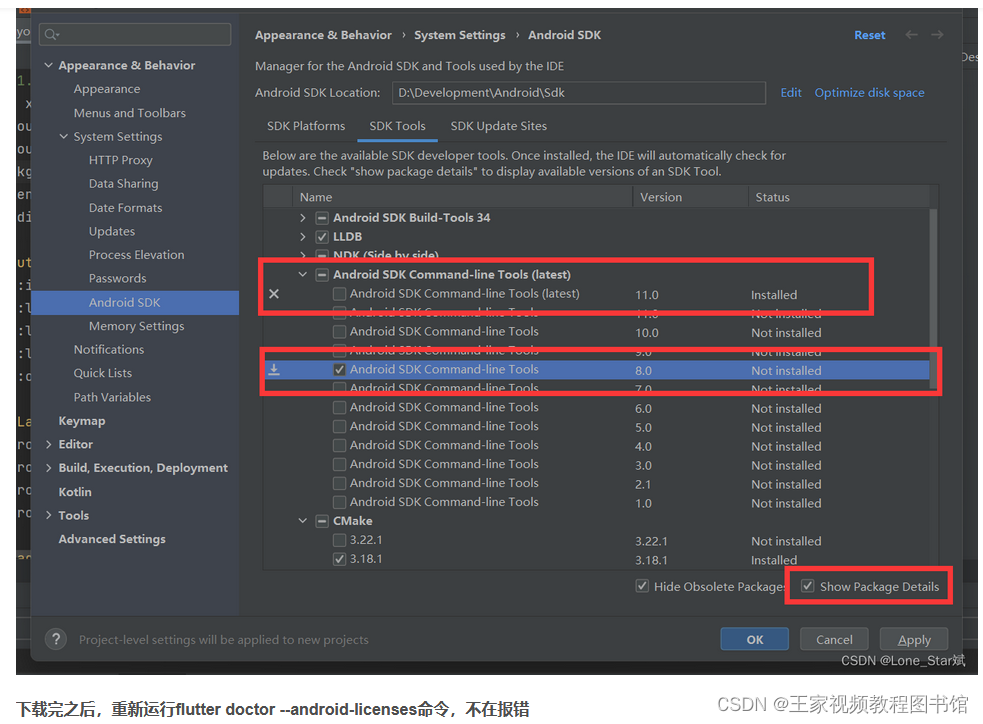This screenshot has height=724, width=983.
Task: Click the download marker on Command-line Tools 8.0 row
Action: click(x=273, y=369)
